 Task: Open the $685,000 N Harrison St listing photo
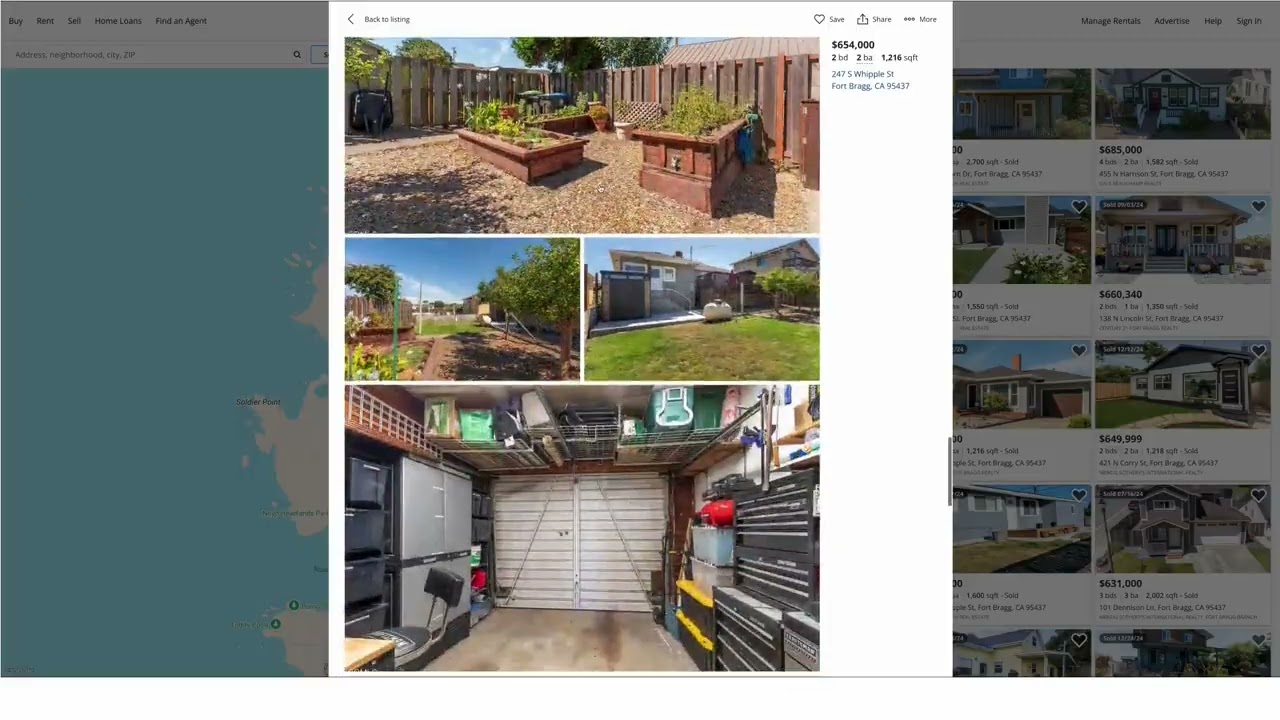1182,104
